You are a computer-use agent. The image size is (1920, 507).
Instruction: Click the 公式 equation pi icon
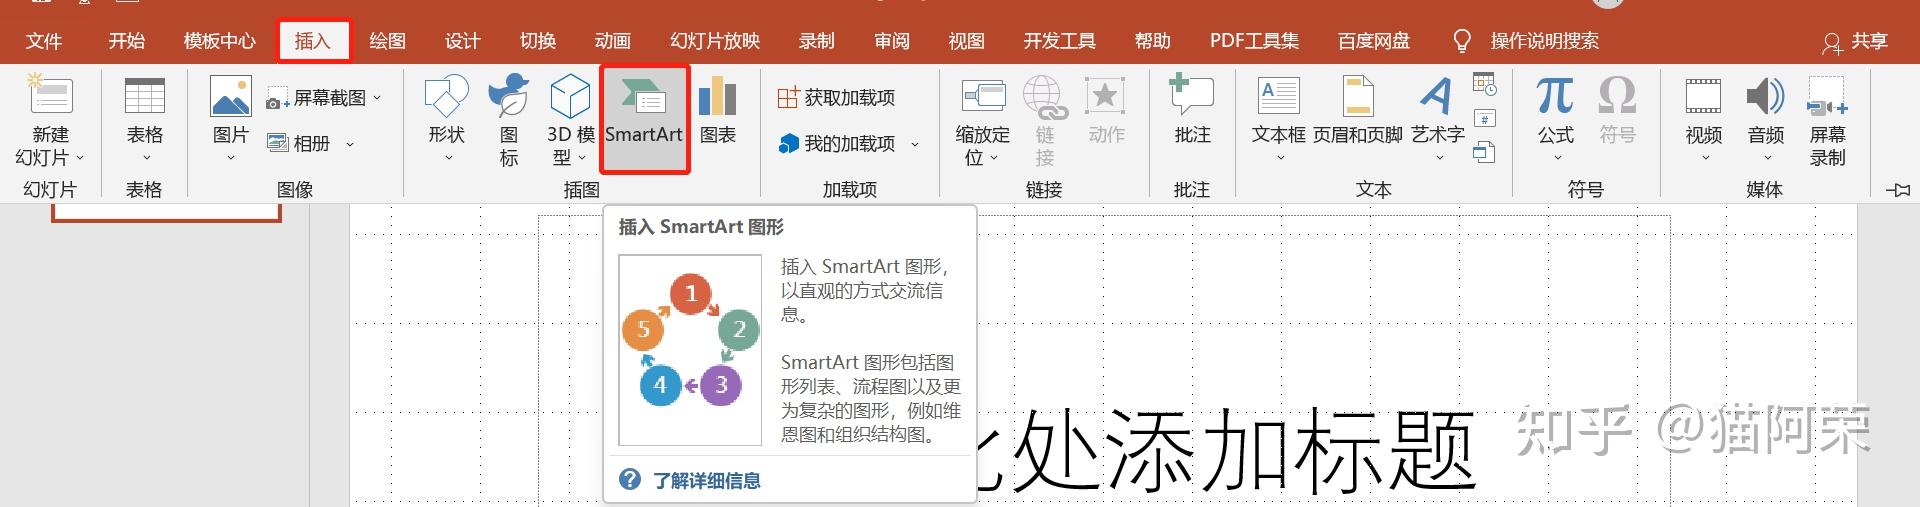tap(1555, 96)
